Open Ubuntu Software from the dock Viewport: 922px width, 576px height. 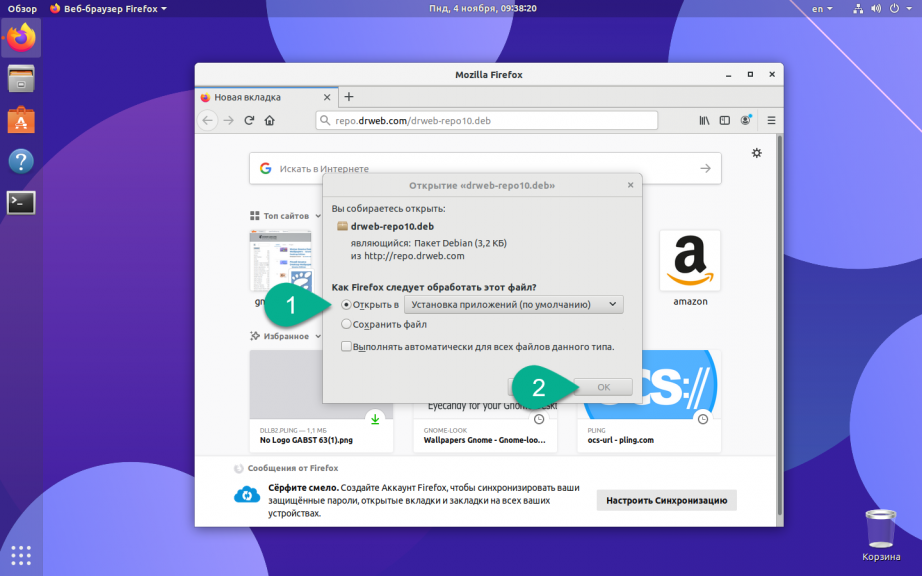point(21,120)
